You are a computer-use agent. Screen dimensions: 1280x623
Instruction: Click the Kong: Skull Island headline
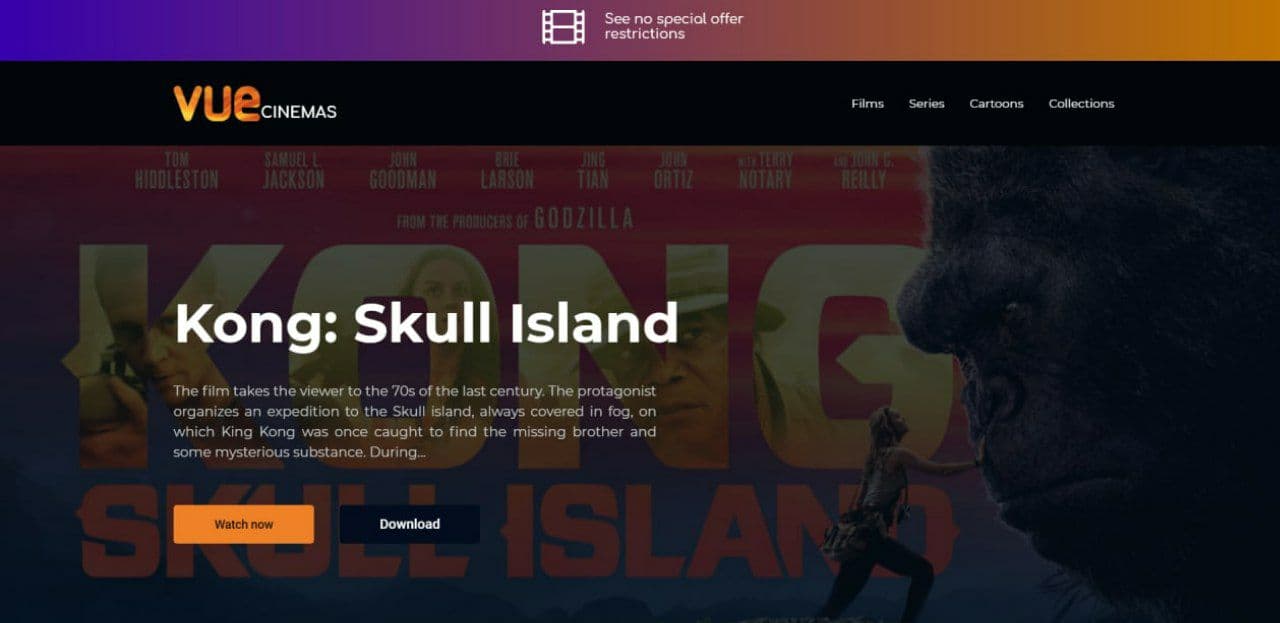pos(426,323)
